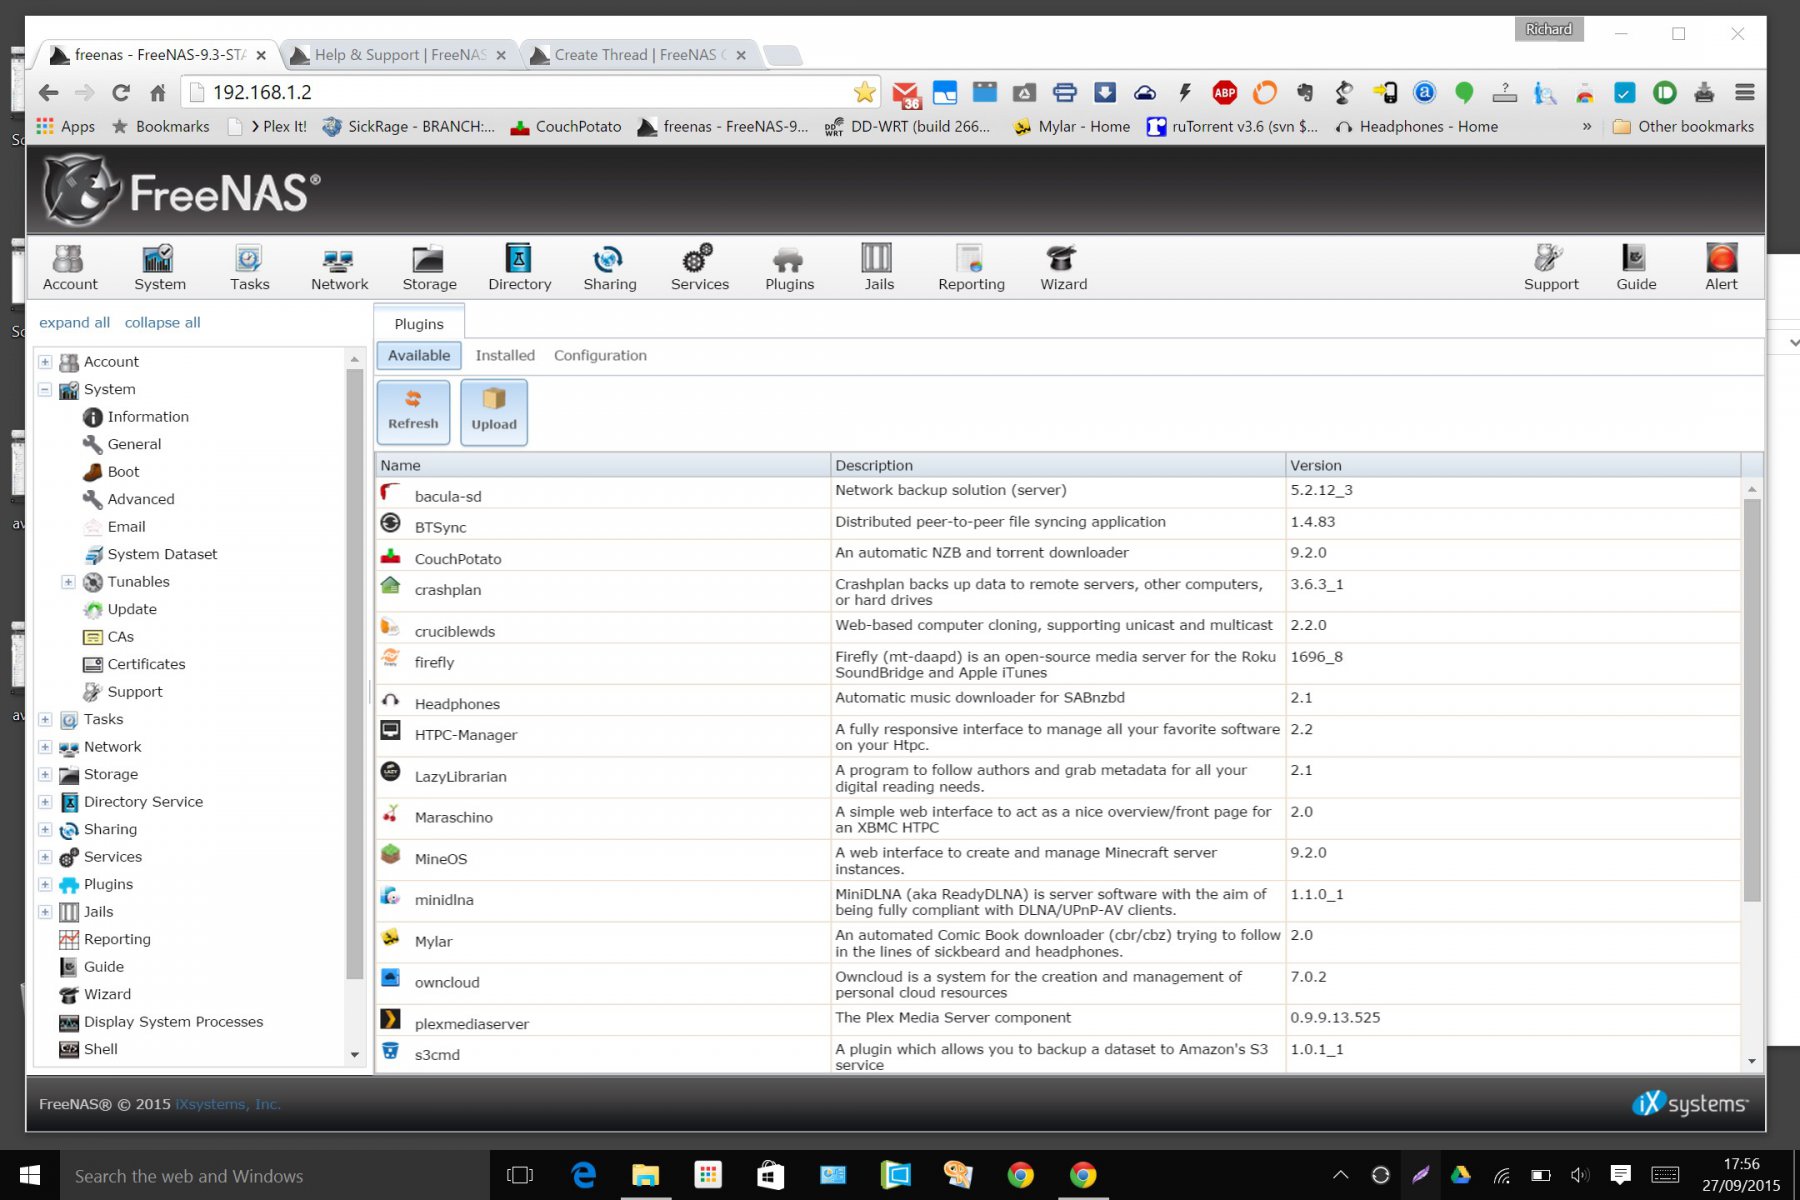Open the Support toolbar icon
Screen dimensions: 1800x1200
pos(1551,267)
